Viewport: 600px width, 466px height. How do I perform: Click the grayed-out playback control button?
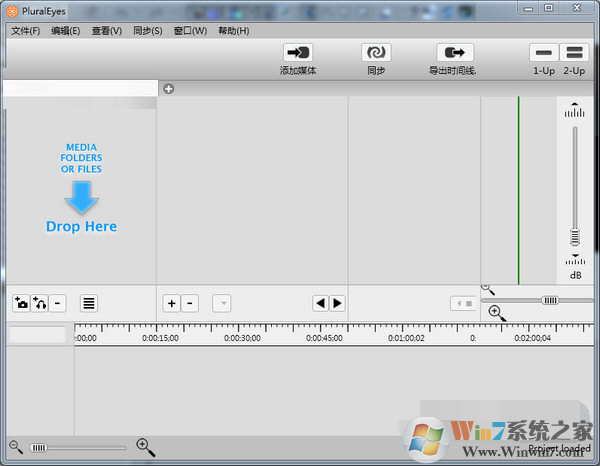tap(463, 303)
